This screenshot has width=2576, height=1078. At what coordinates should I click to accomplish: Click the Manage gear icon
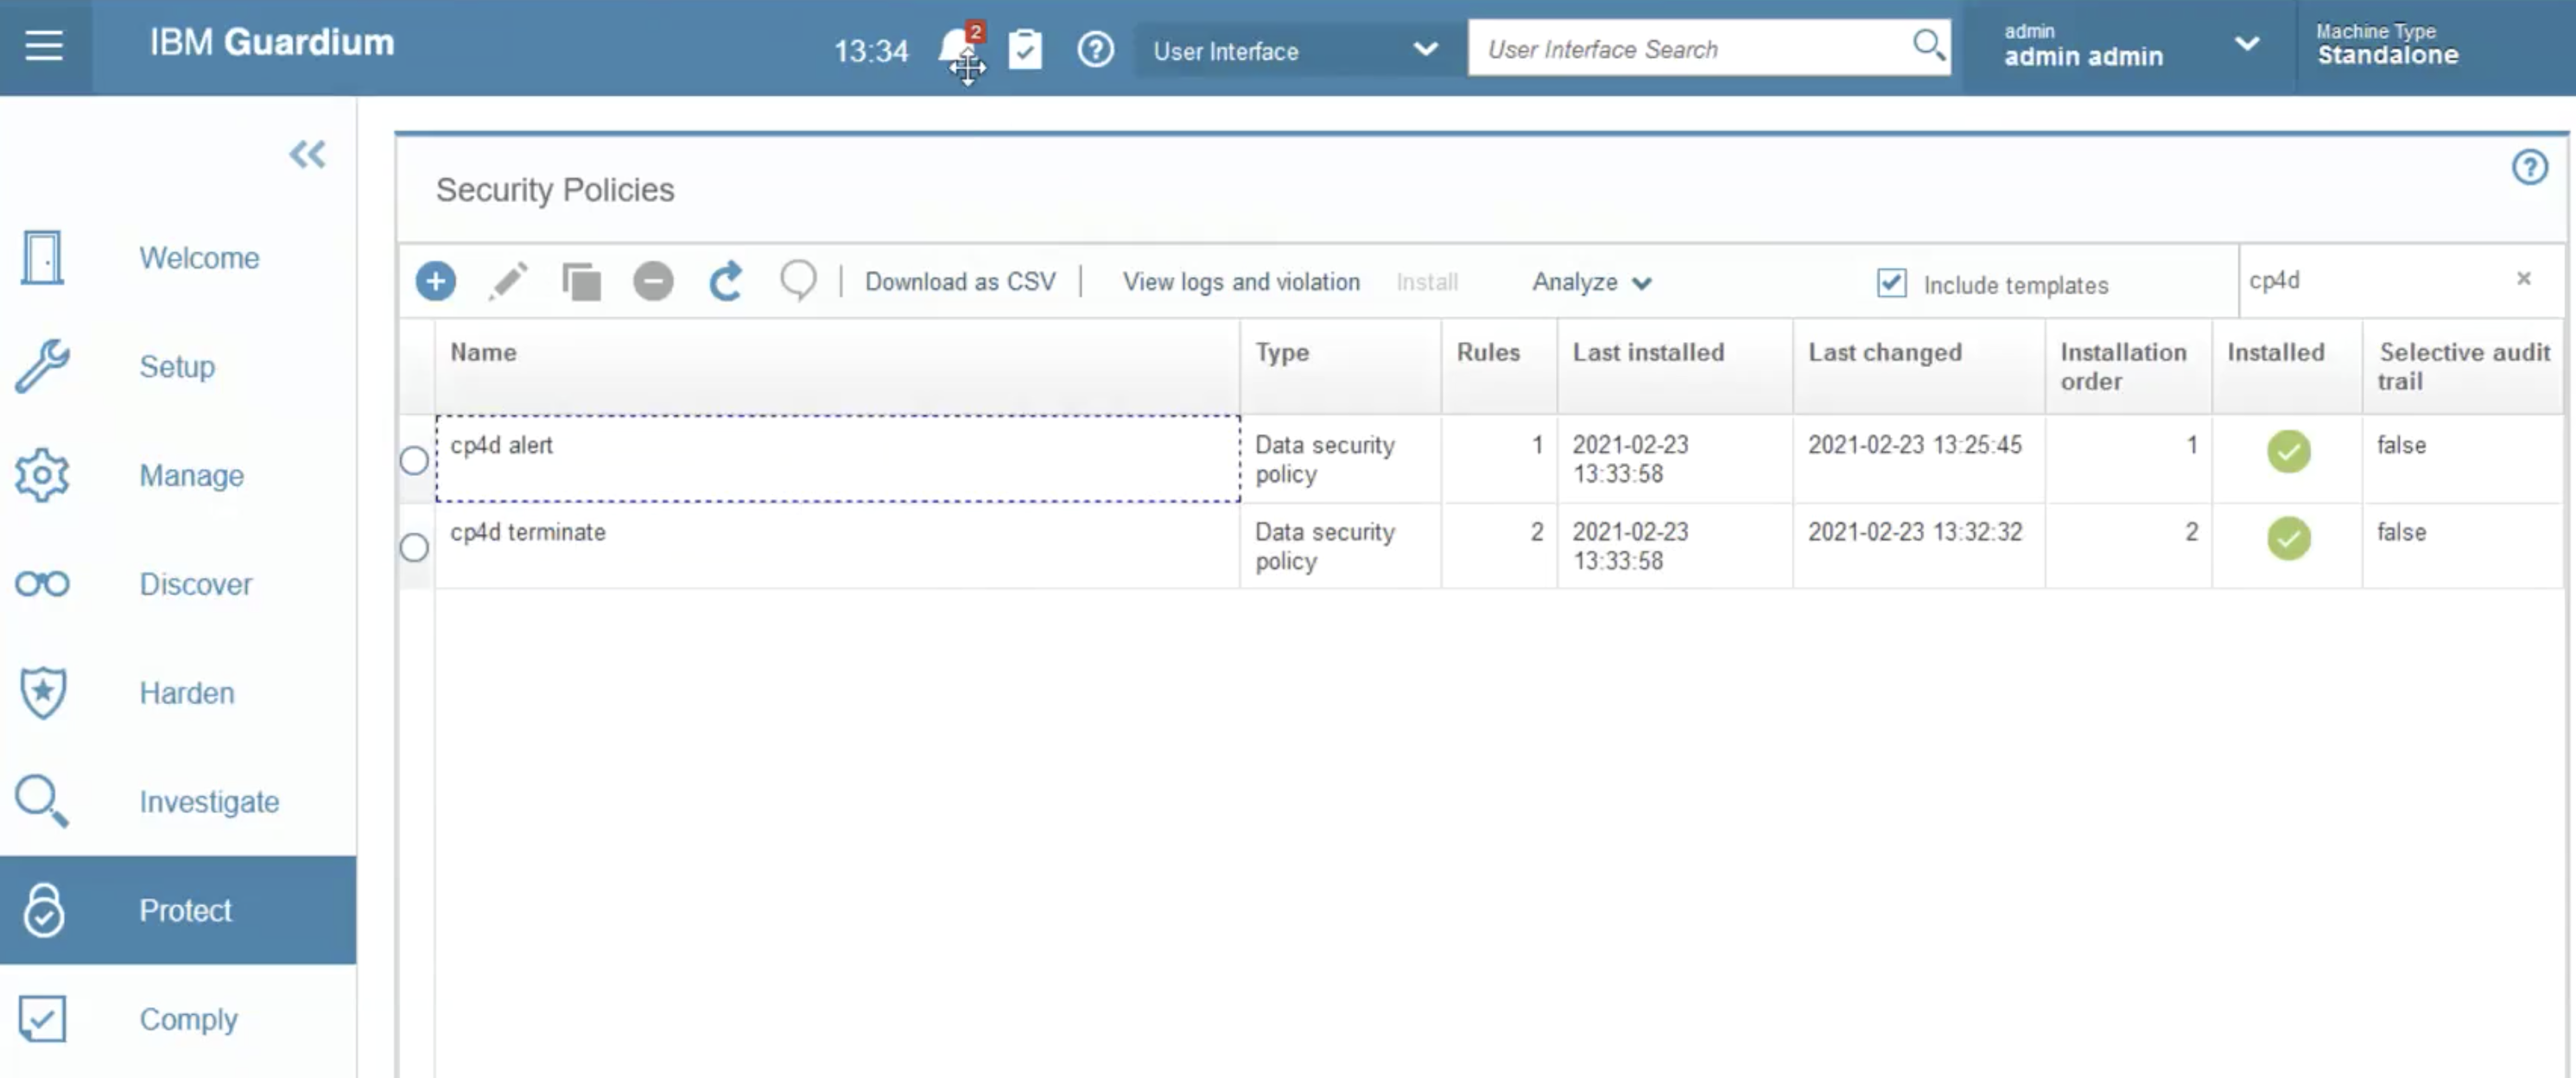coord(42,475)
